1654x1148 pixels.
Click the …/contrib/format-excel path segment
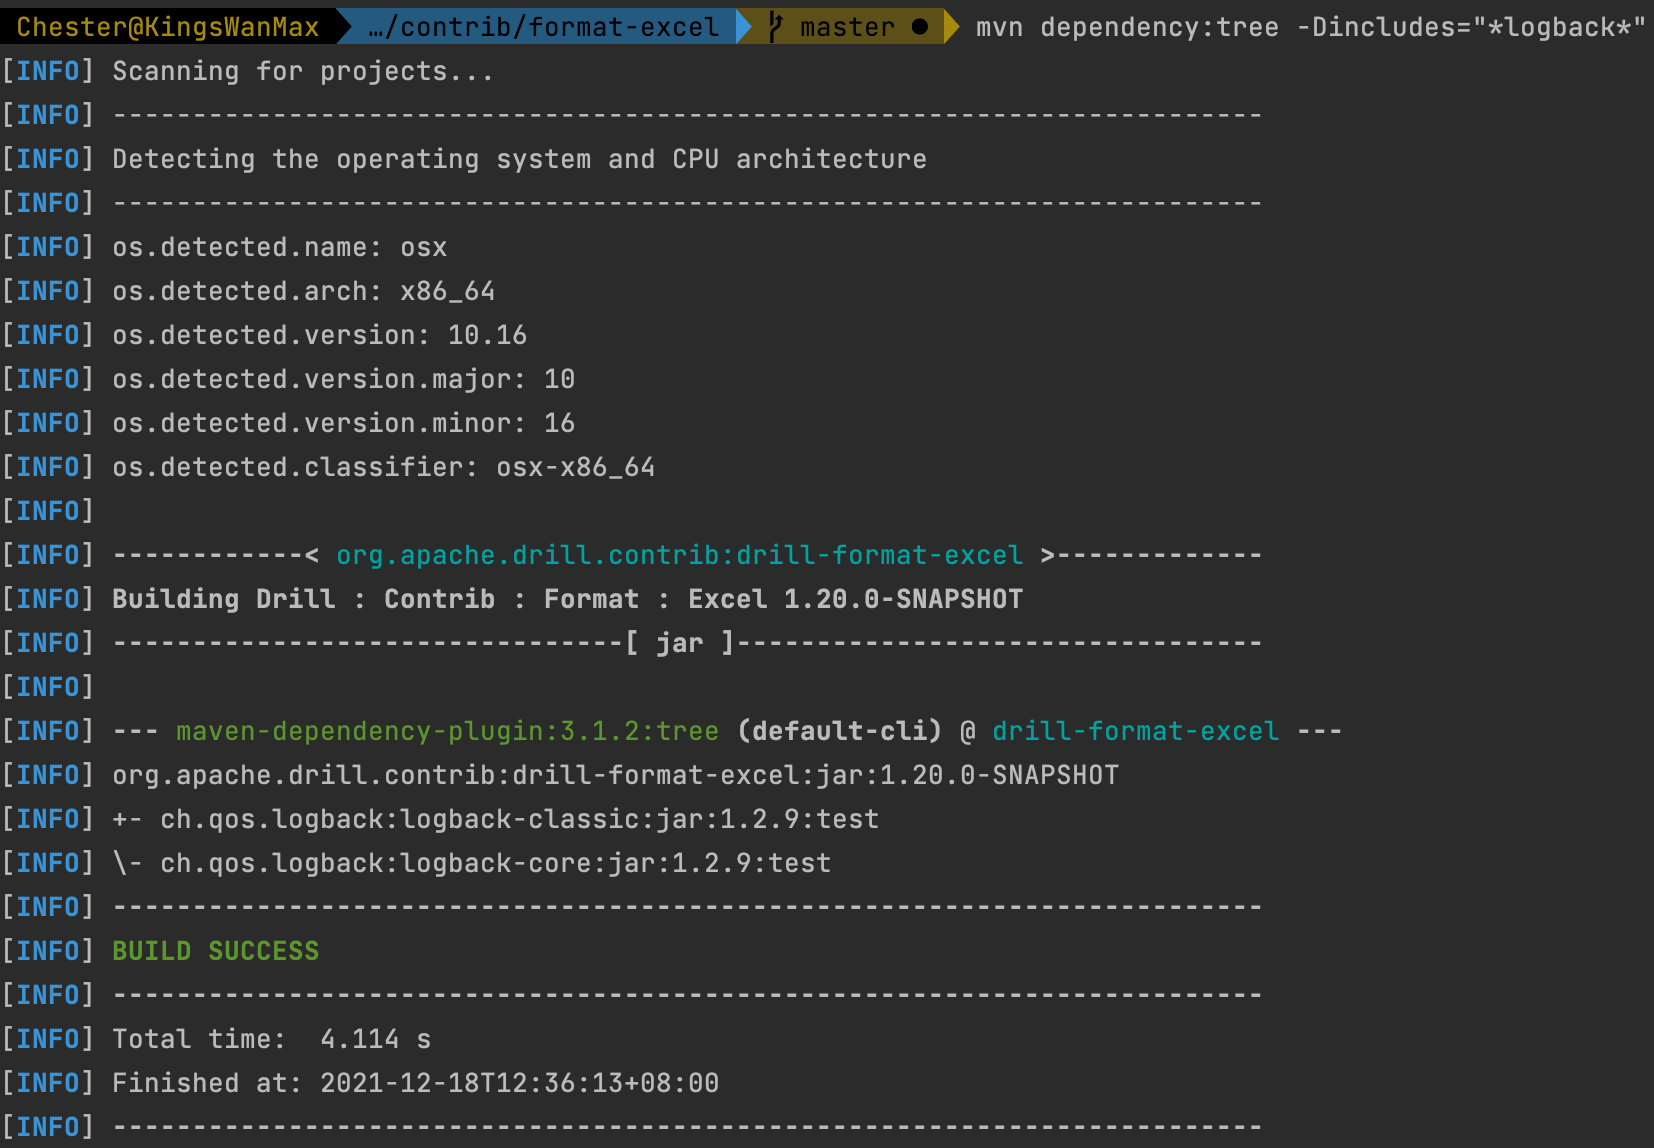pyautogui.click(x=543, y=27)
